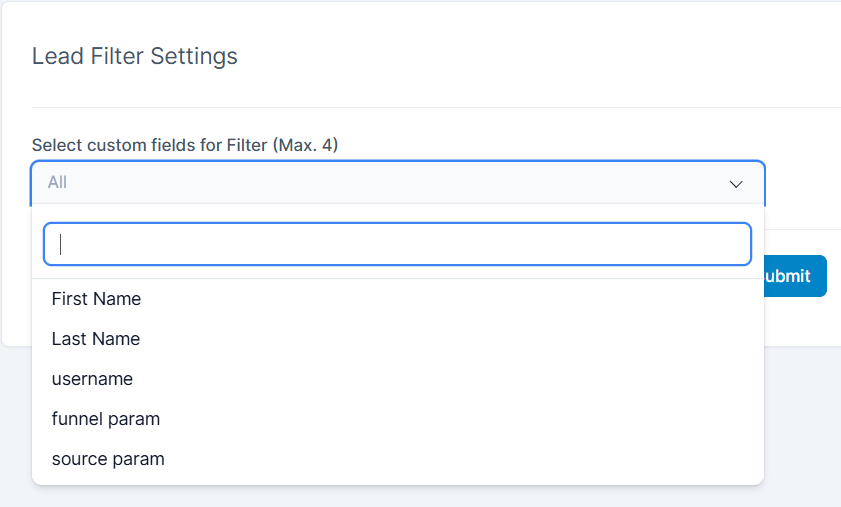841x507 pixels.
Task: Add source param to the filter
Action: [108, 459]
